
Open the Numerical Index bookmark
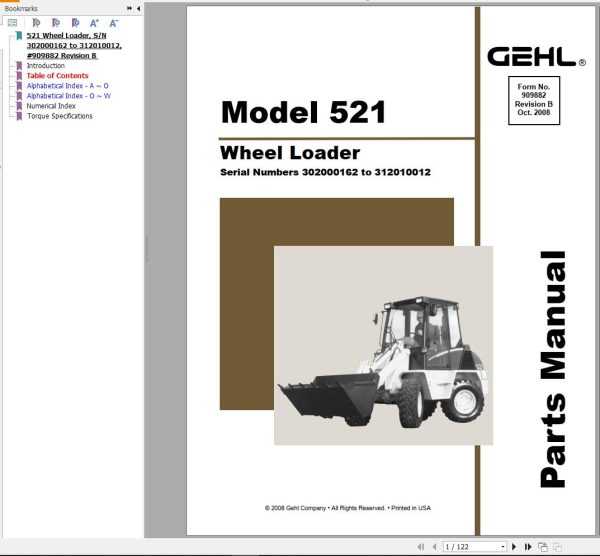coord(51,106)
